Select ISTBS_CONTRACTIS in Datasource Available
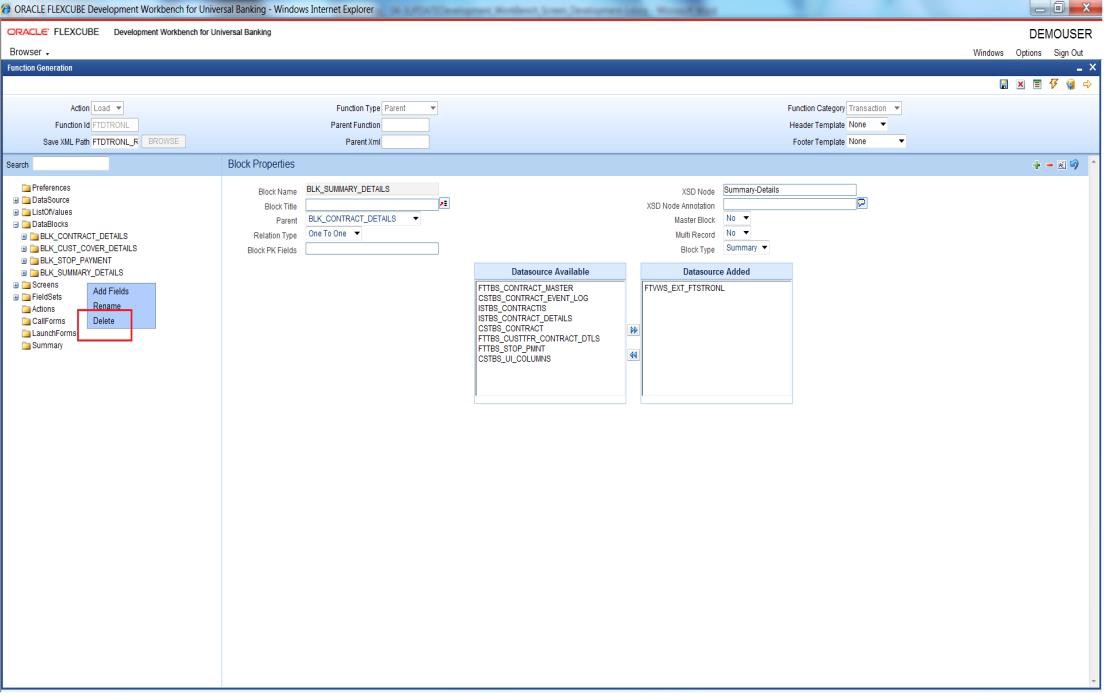 [x=512, y=308]
